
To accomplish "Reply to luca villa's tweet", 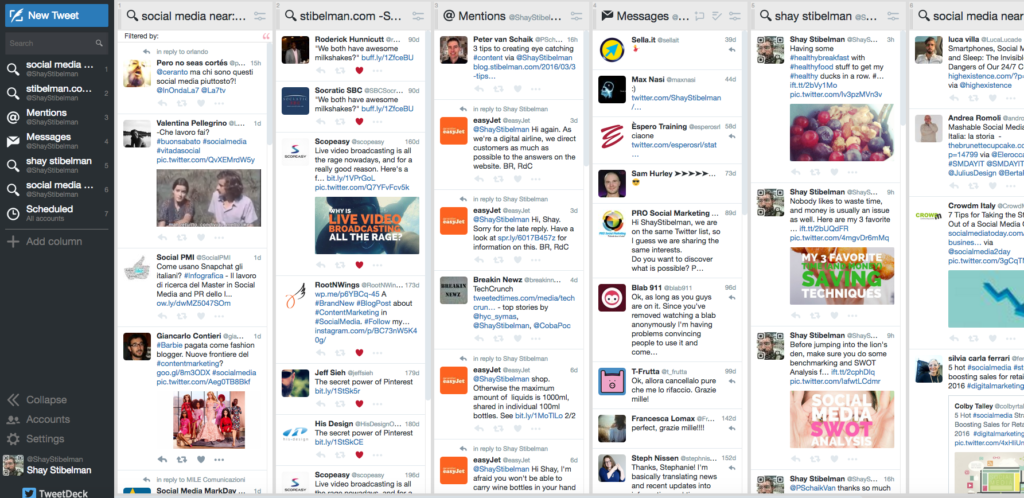I will 953,99.
